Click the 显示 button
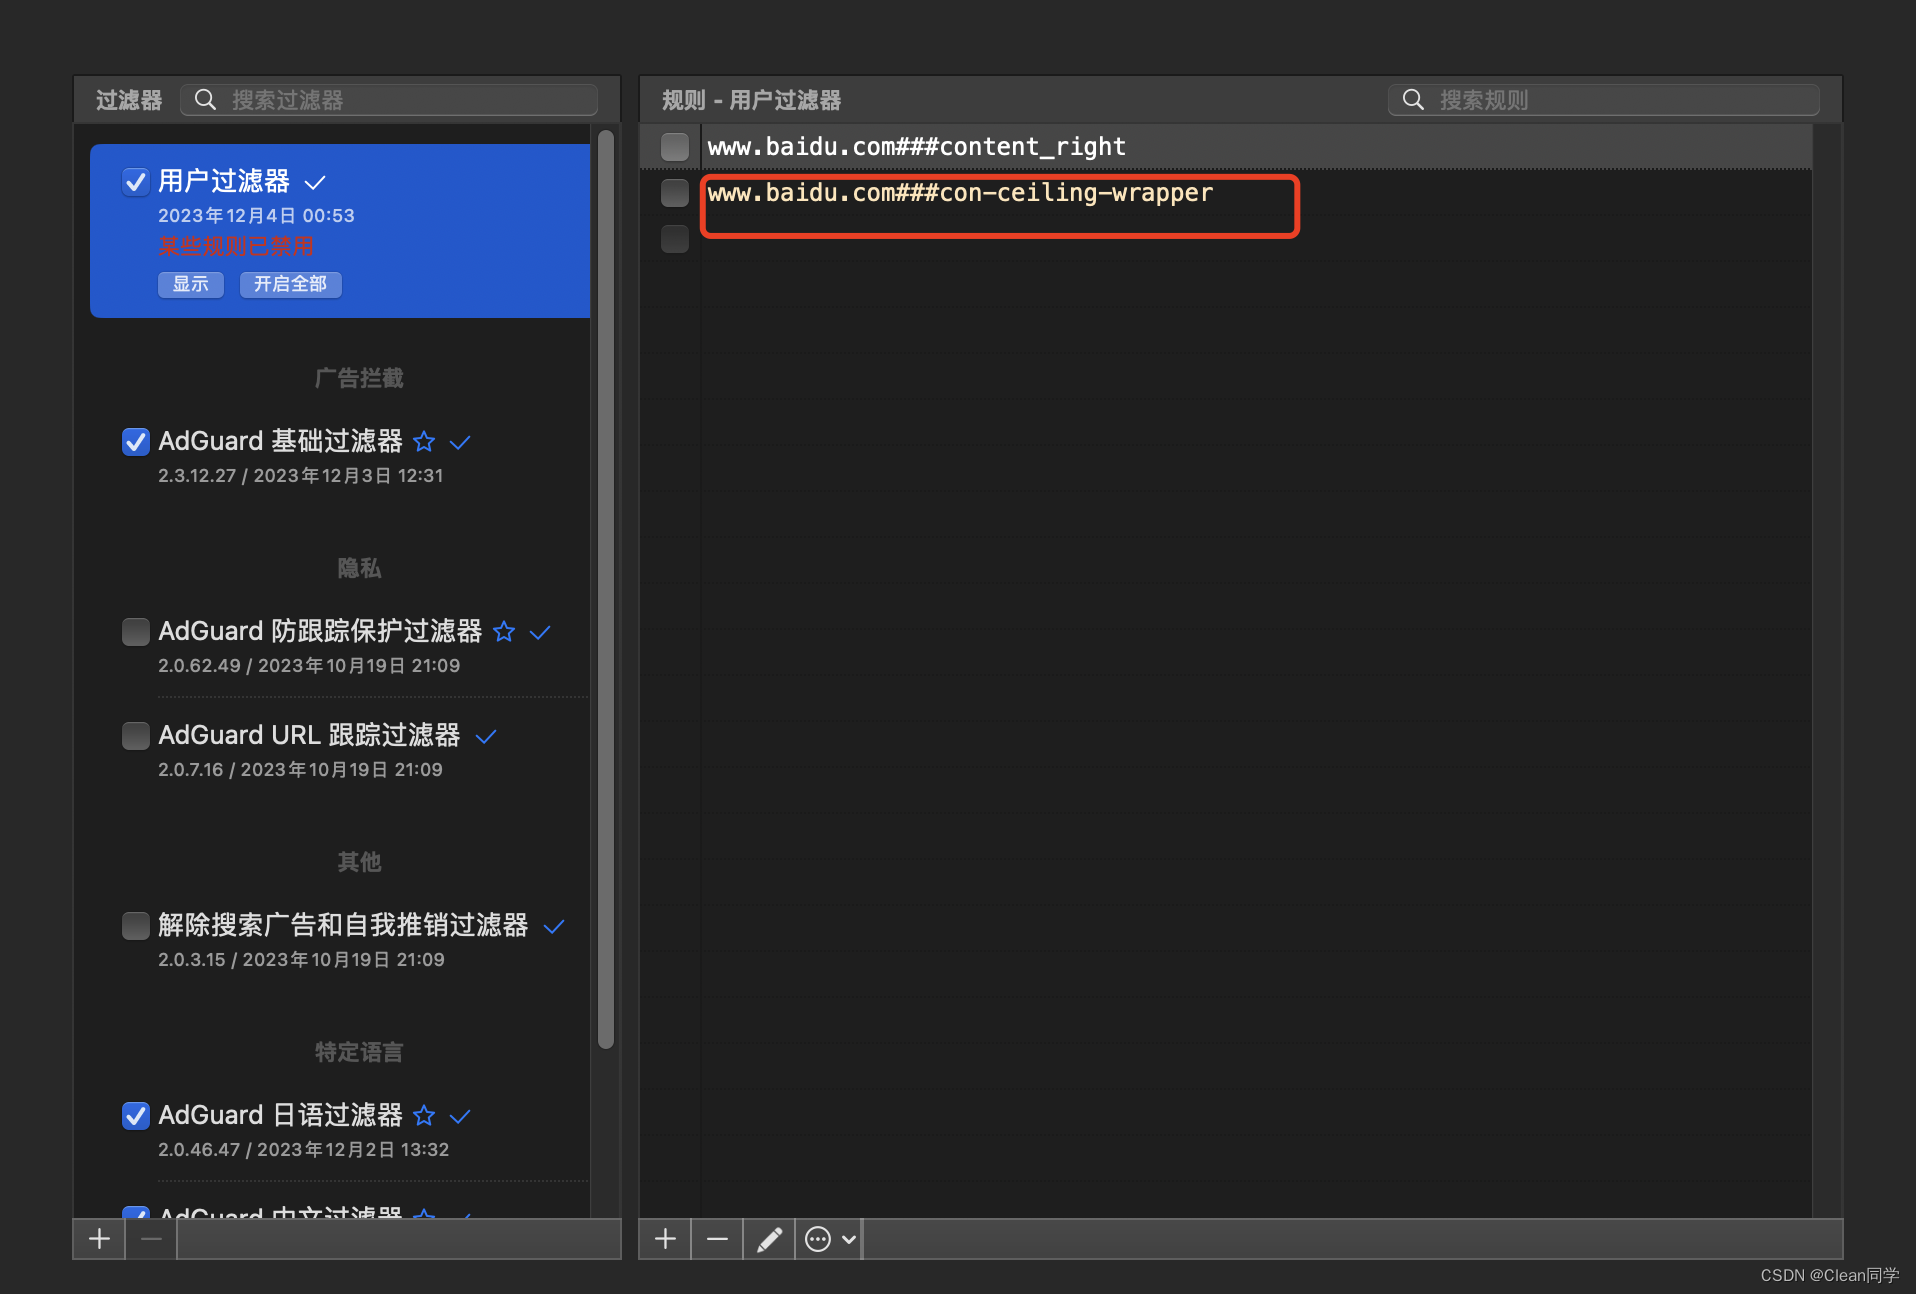1916x1294 pixels. pos(190,284)
